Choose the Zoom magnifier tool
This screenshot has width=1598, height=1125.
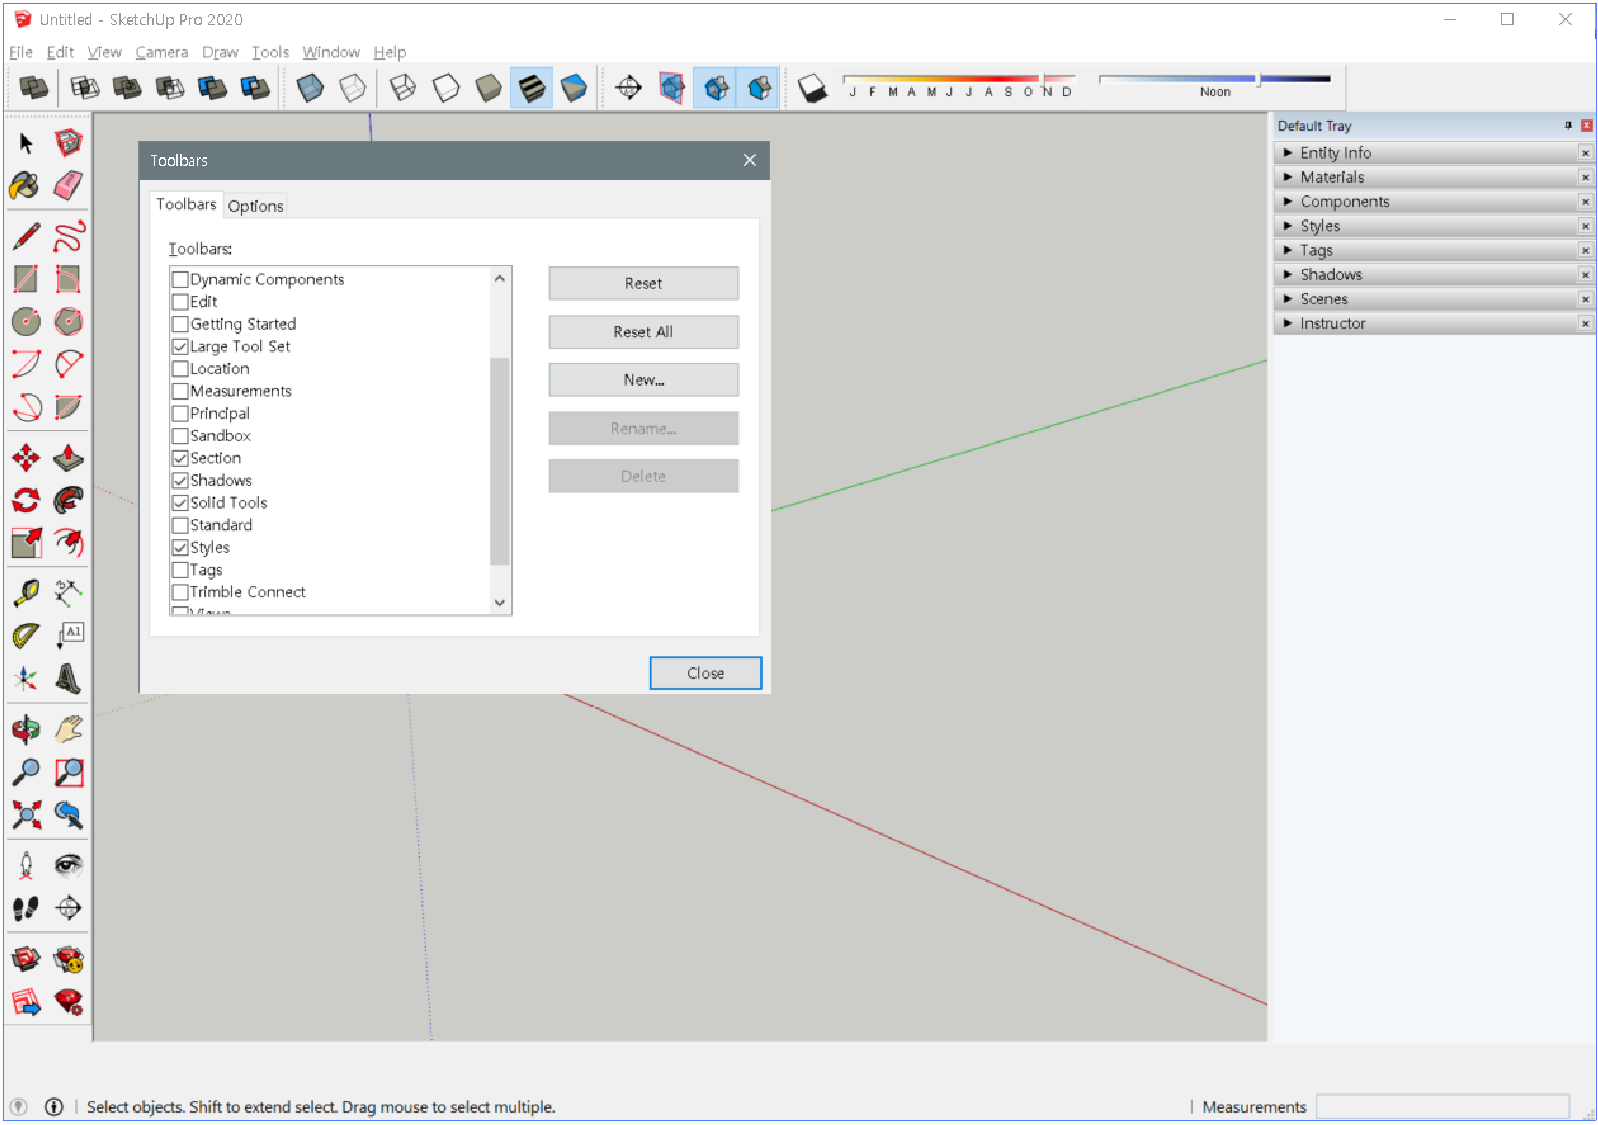[26, 772]
